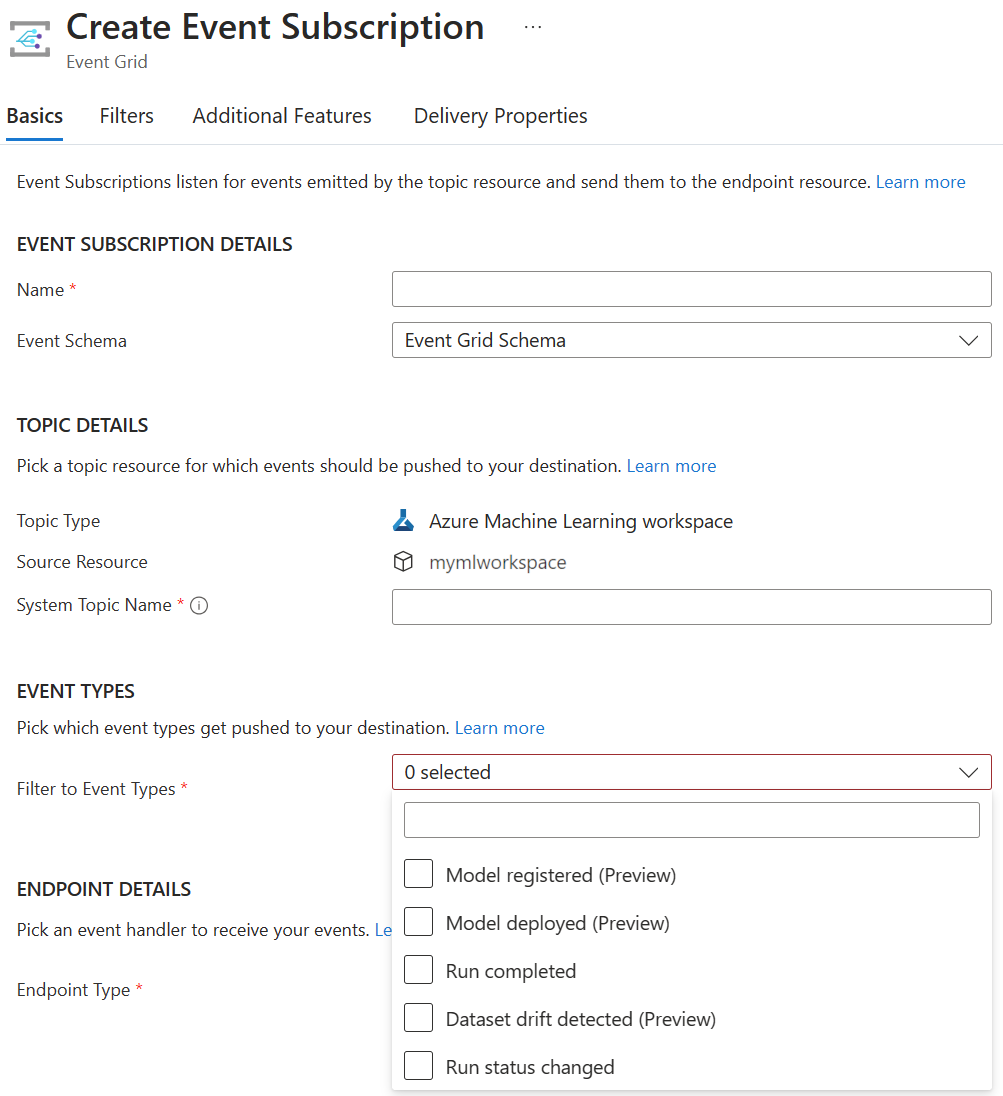Open the Event Schema dropdown
This screenshot has height=1096, width=1003.
(967, 340)
